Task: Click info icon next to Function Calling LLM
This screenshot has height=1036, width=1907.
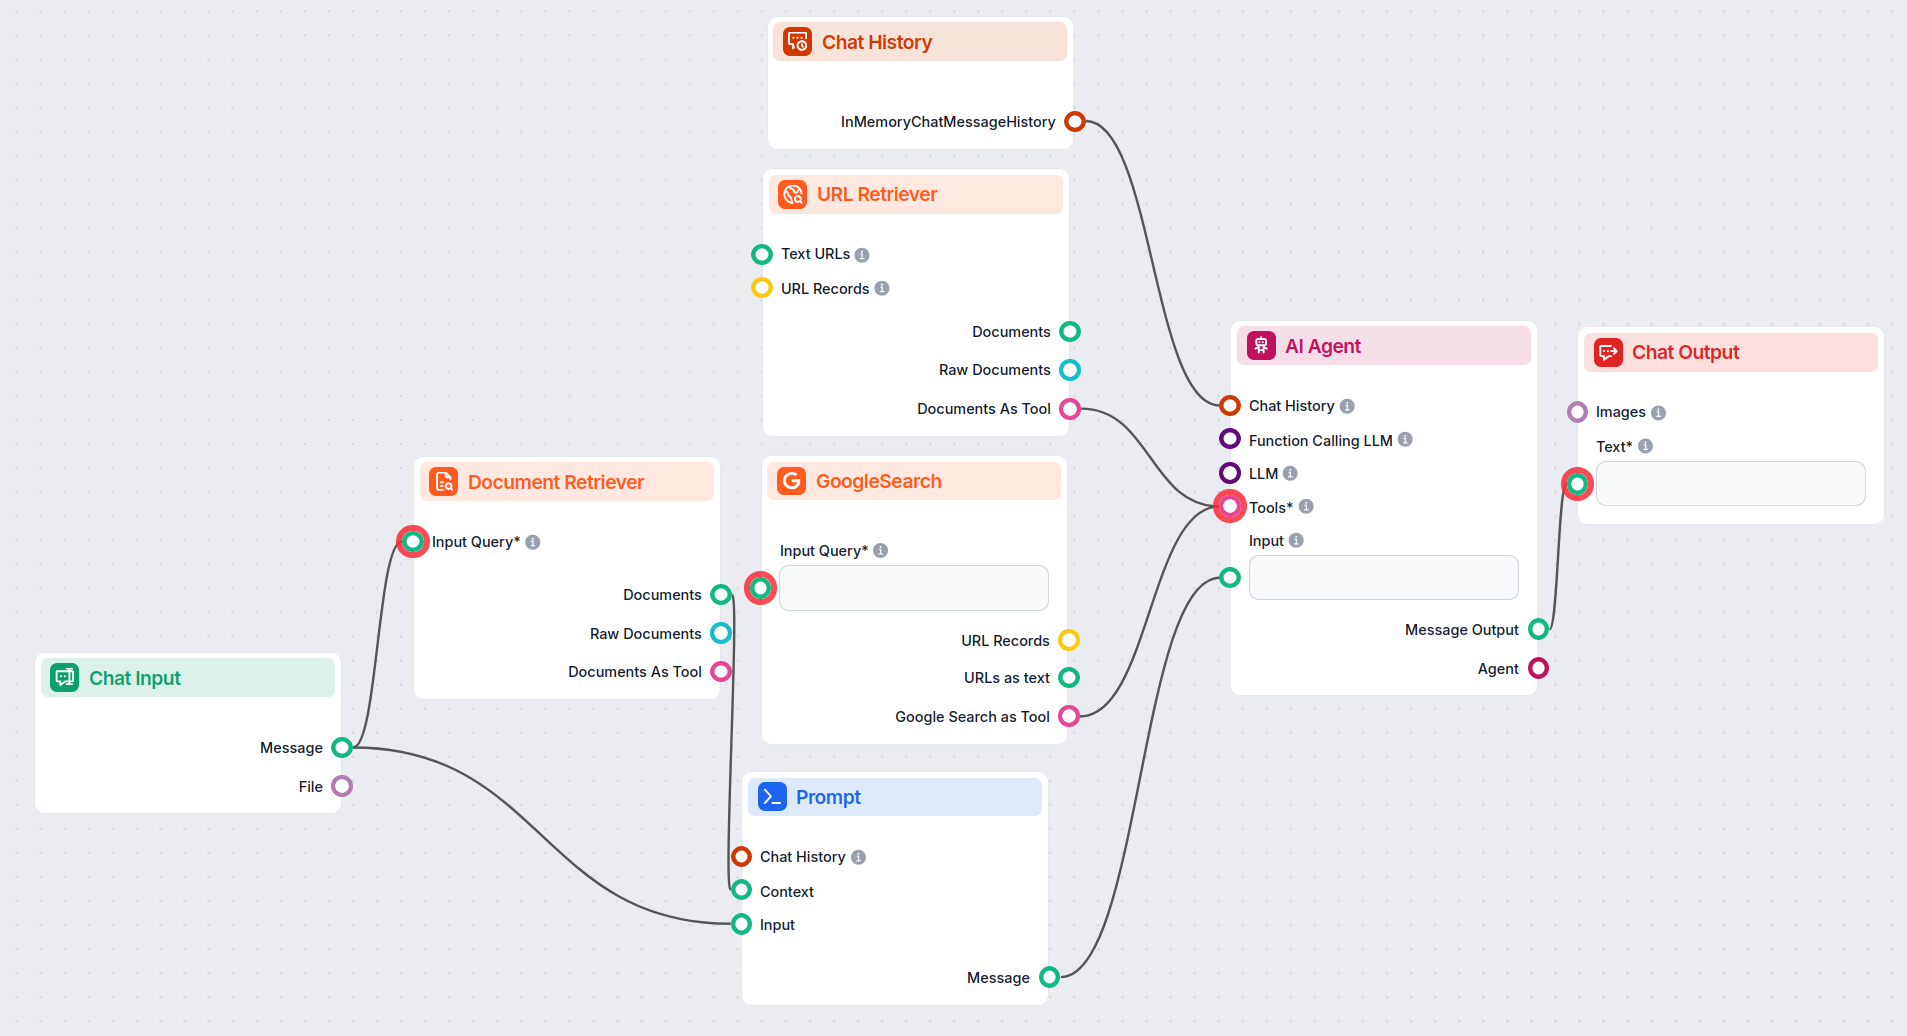Action: (1405, 439)
